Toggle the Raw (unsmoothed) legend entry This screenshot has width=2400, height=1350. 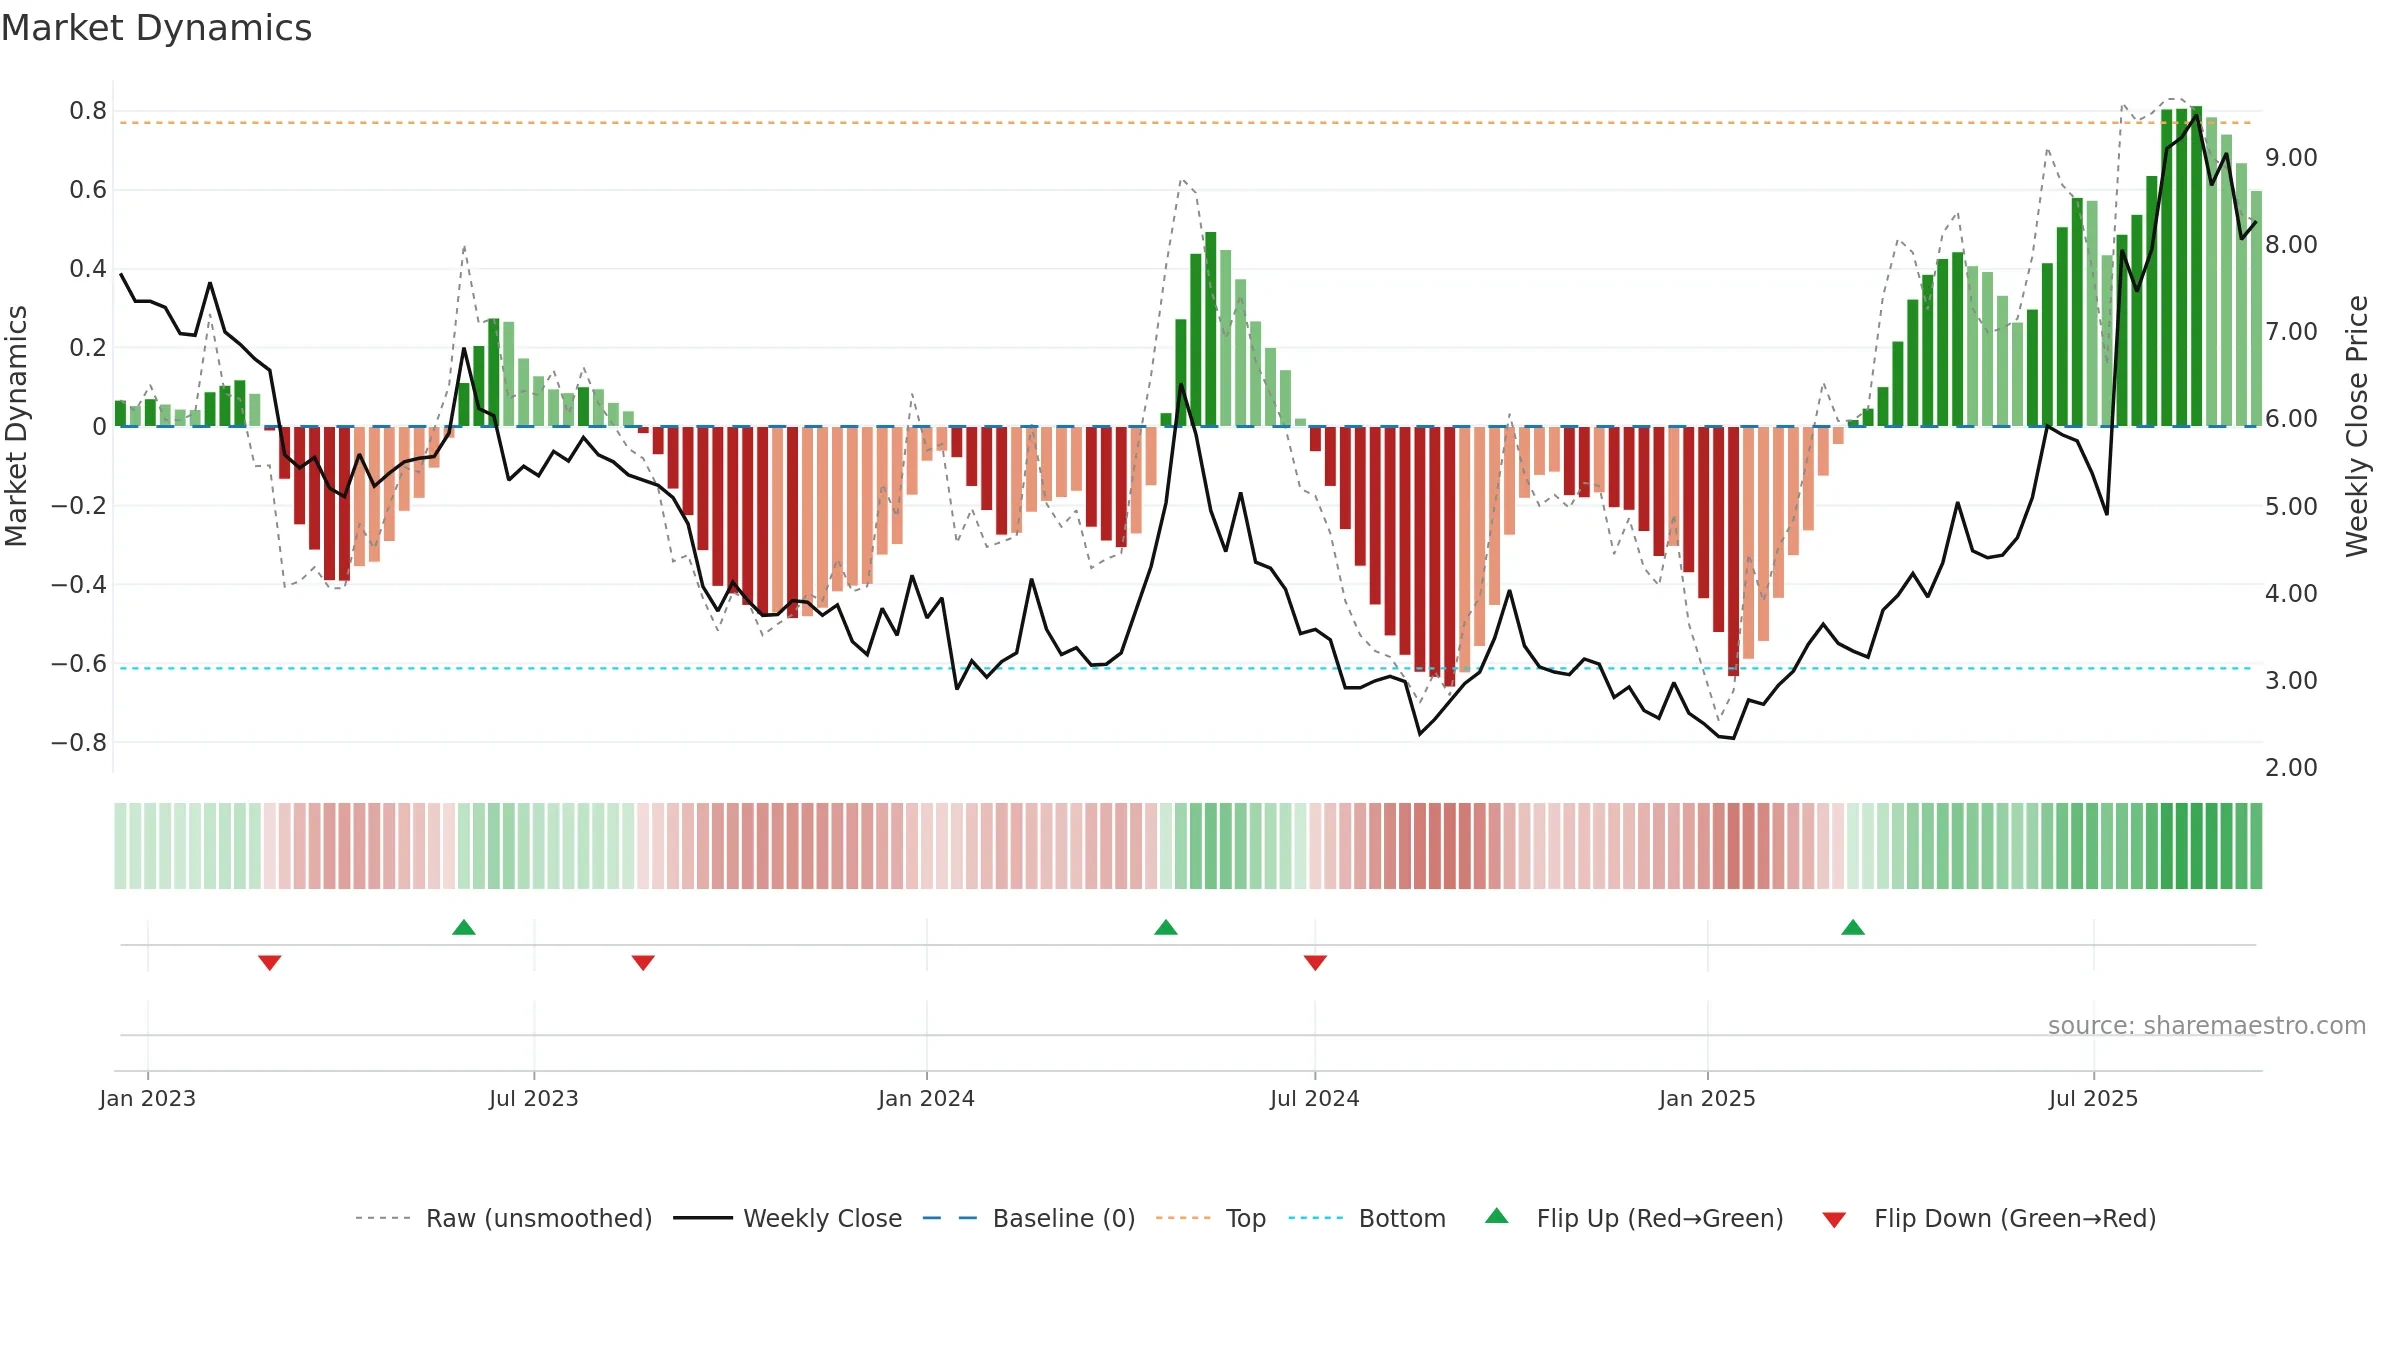pos(503,1218)
